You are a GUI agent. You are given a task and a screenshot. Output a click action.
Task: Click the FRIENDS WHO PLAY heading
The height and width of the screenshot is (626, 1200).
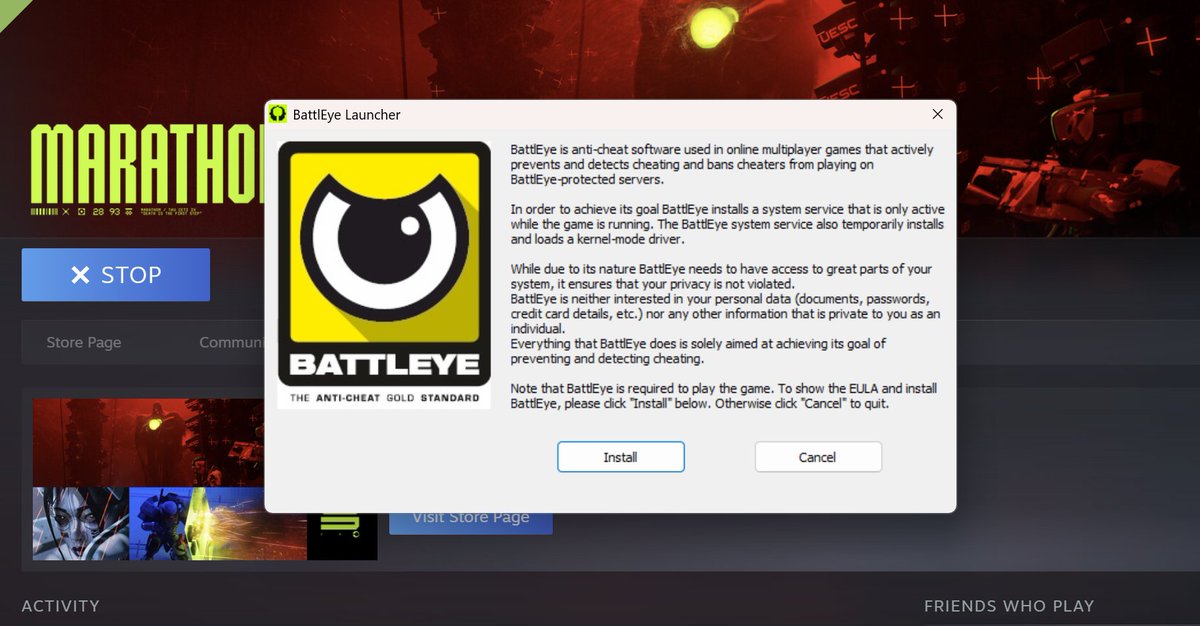click(x=1009, y=606)
